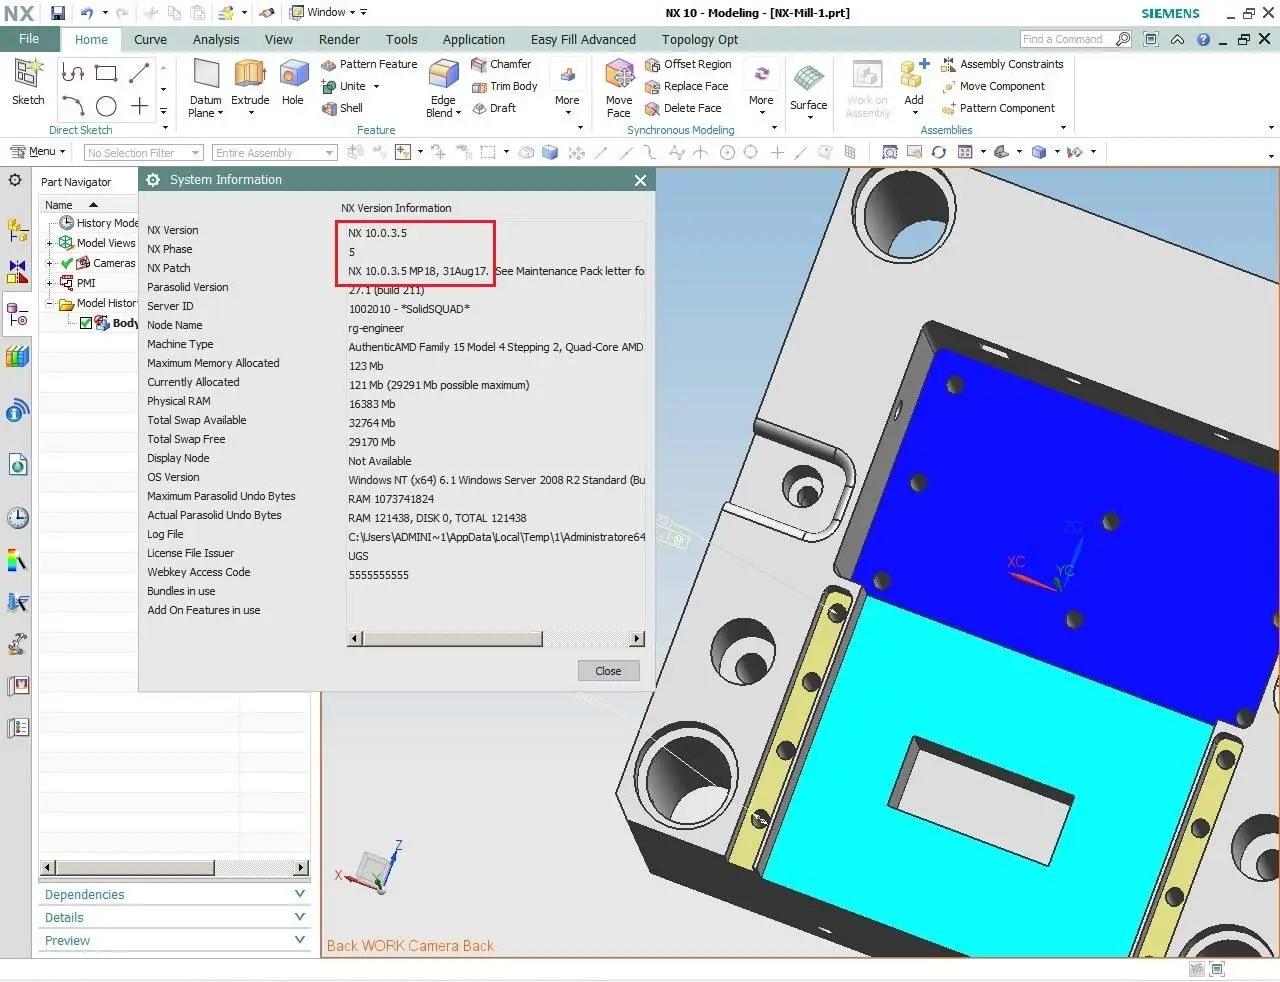
Task: Activate the Hole feature tool
Action: point(293,82)
